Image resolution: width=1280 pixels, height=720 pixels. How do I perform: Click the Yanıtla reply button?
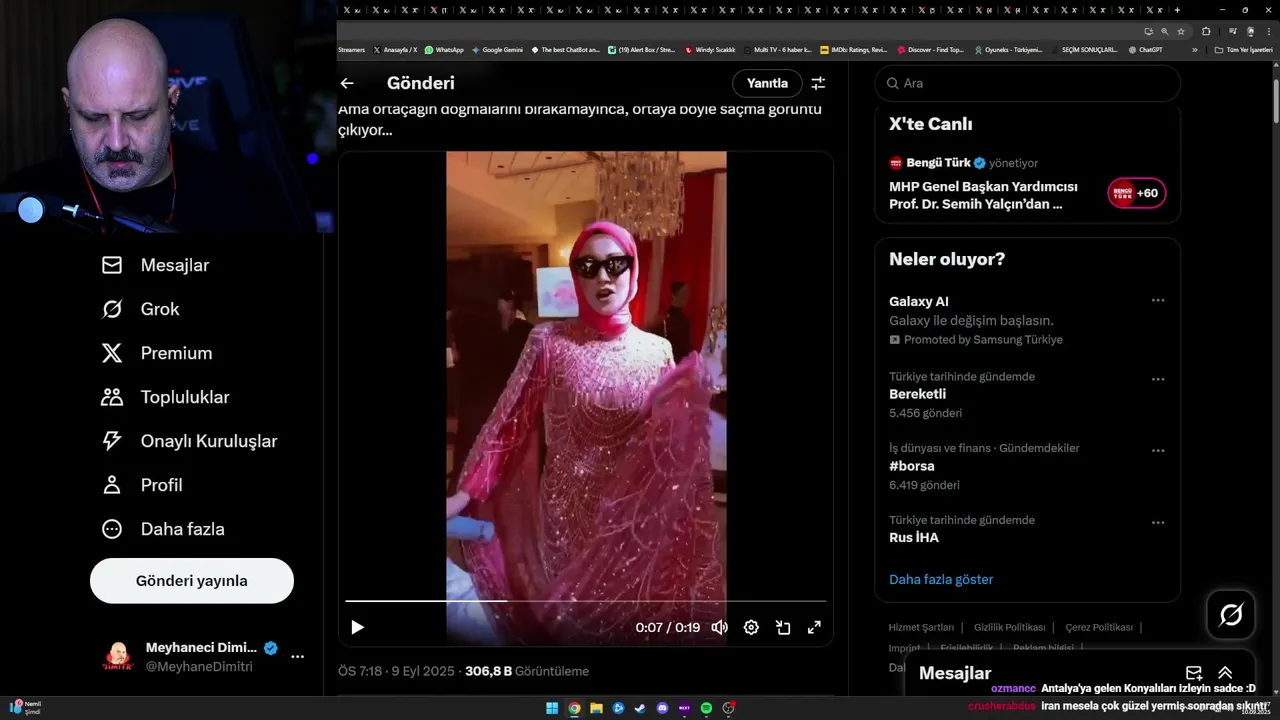click(767, 83)
